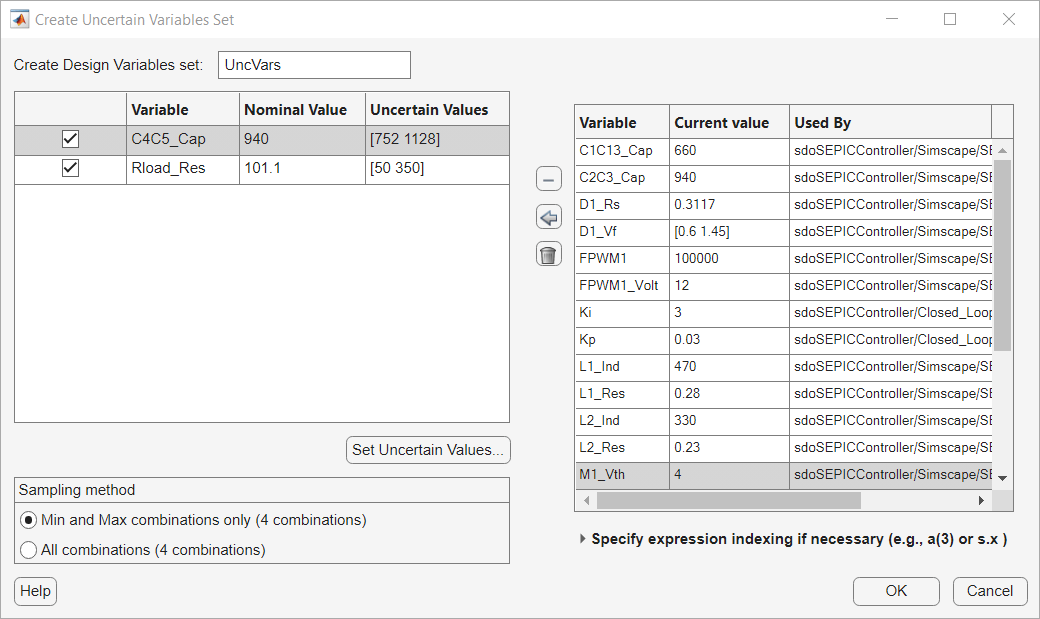Expand the Specify expression indexing section
The image size is (1040, 619).
(x=583, y=539)
